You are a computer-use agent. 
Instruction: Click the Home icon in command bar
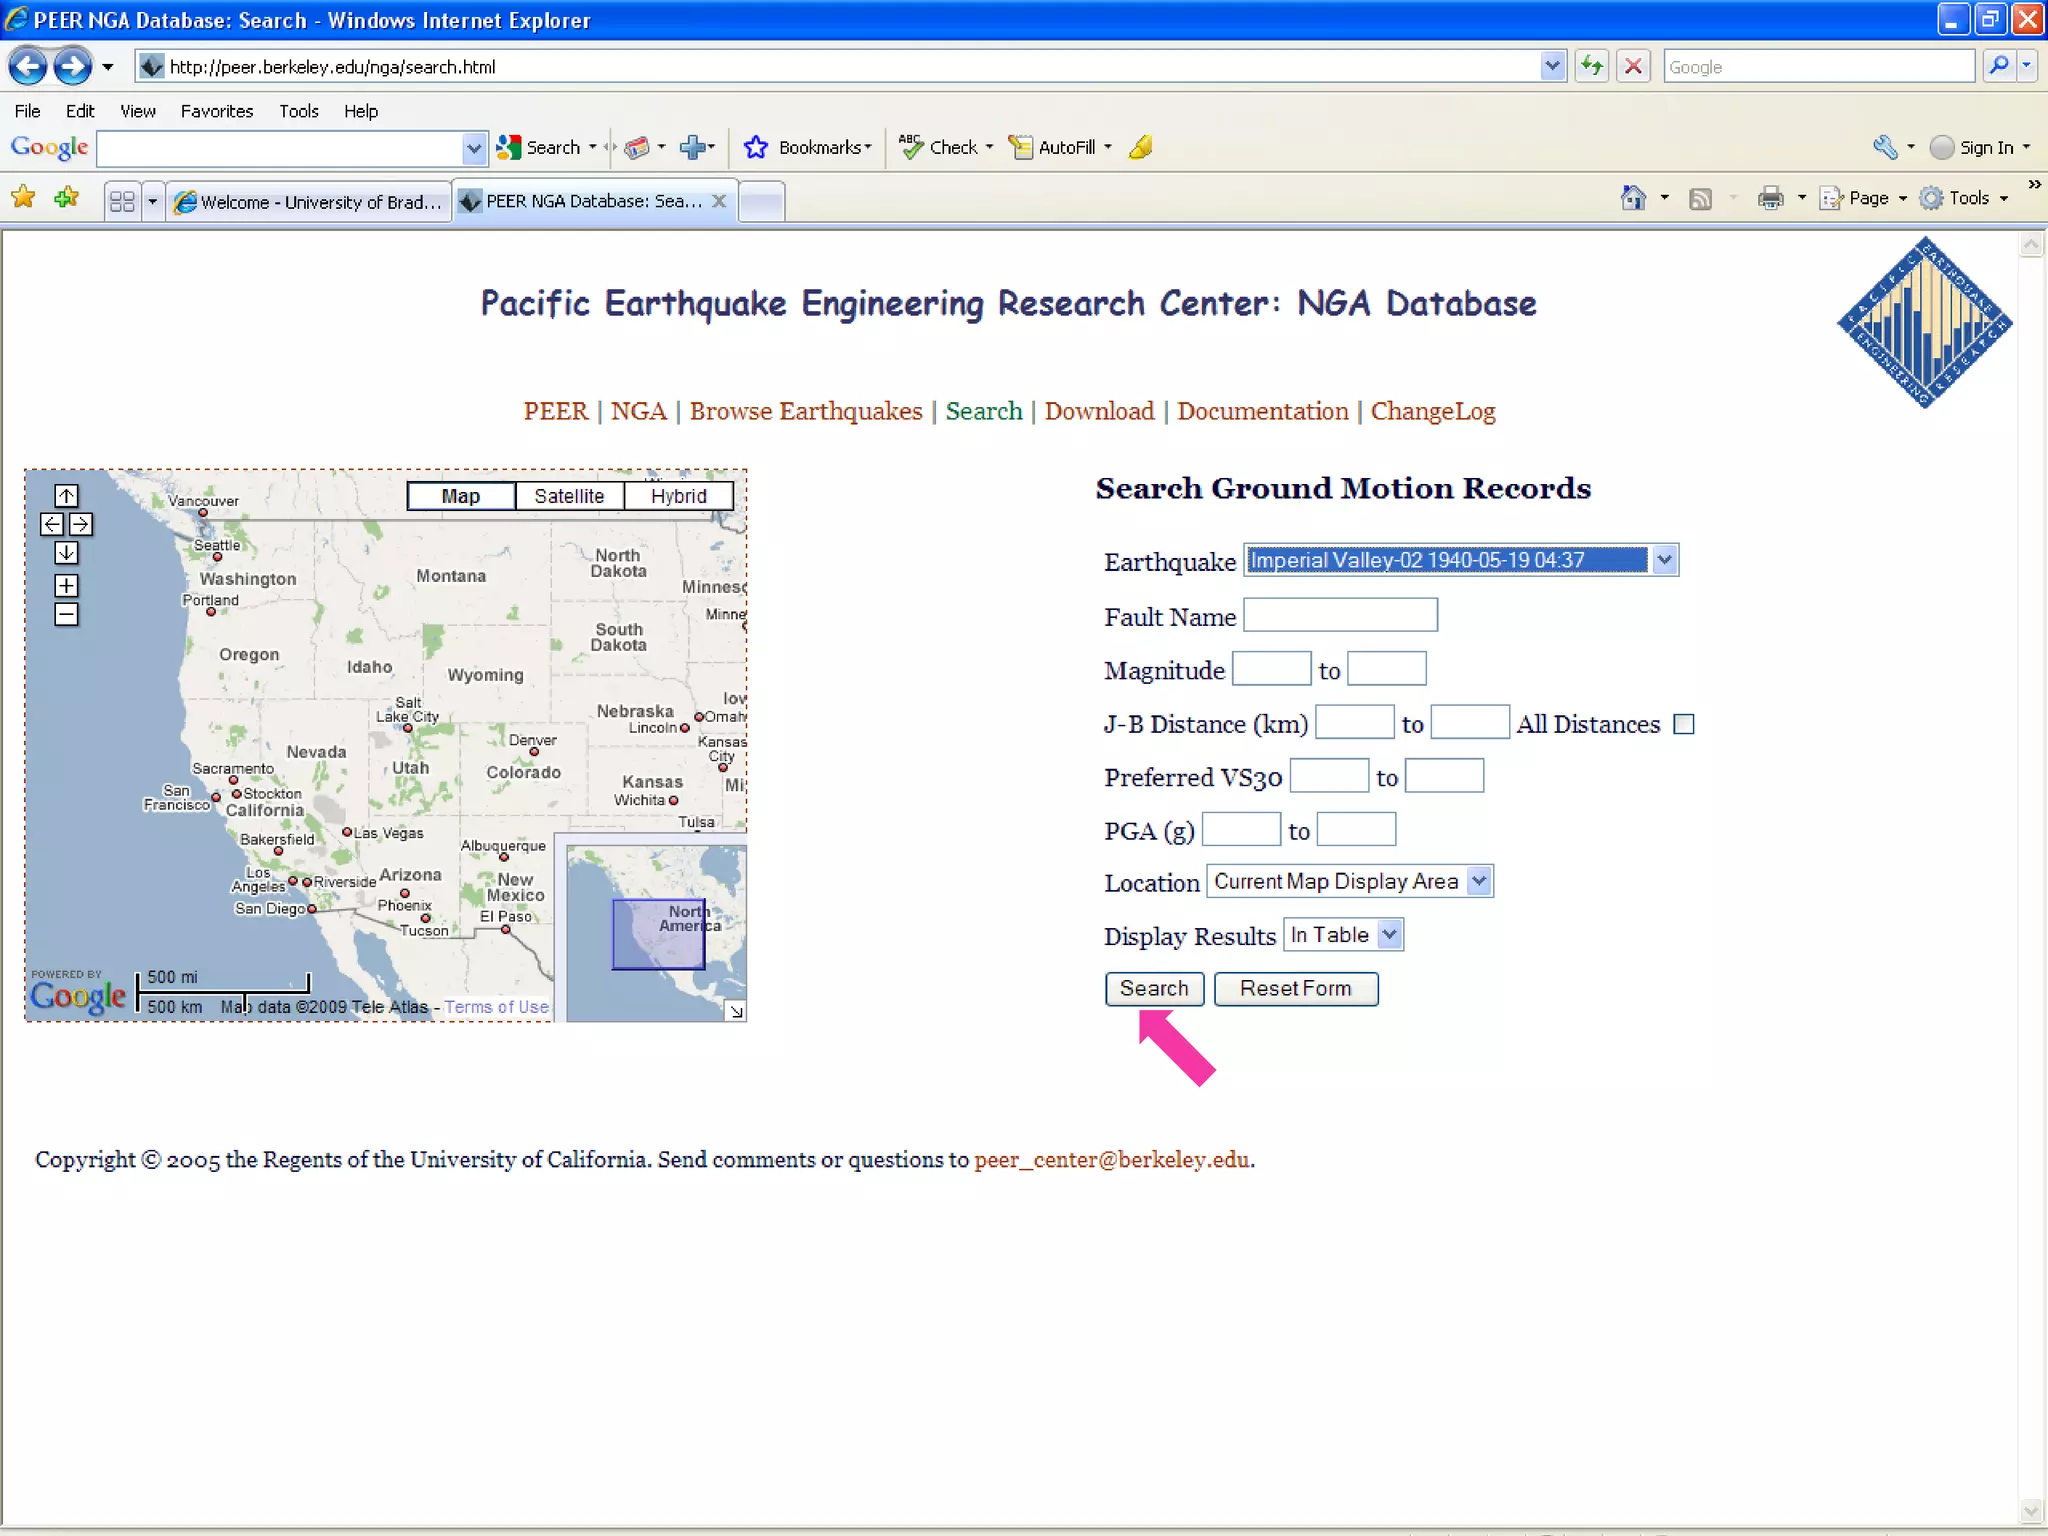pos(1633,198)
